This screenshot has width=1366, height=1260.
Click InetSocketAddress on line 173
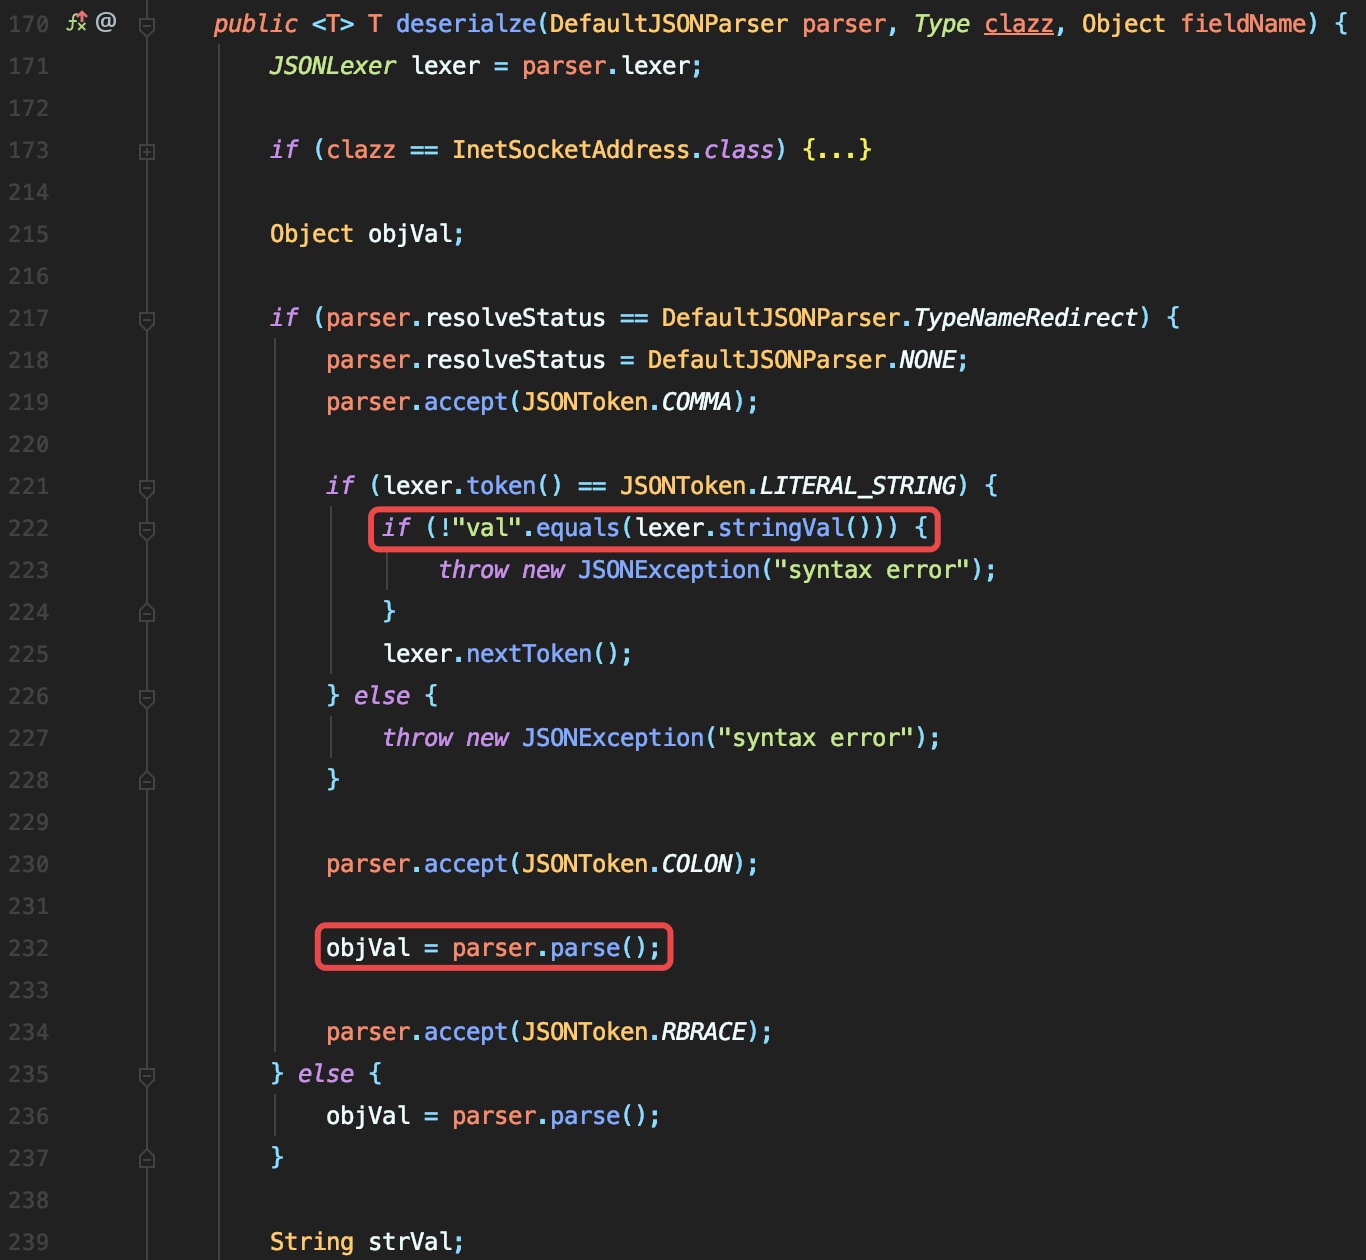click(571, 150)
